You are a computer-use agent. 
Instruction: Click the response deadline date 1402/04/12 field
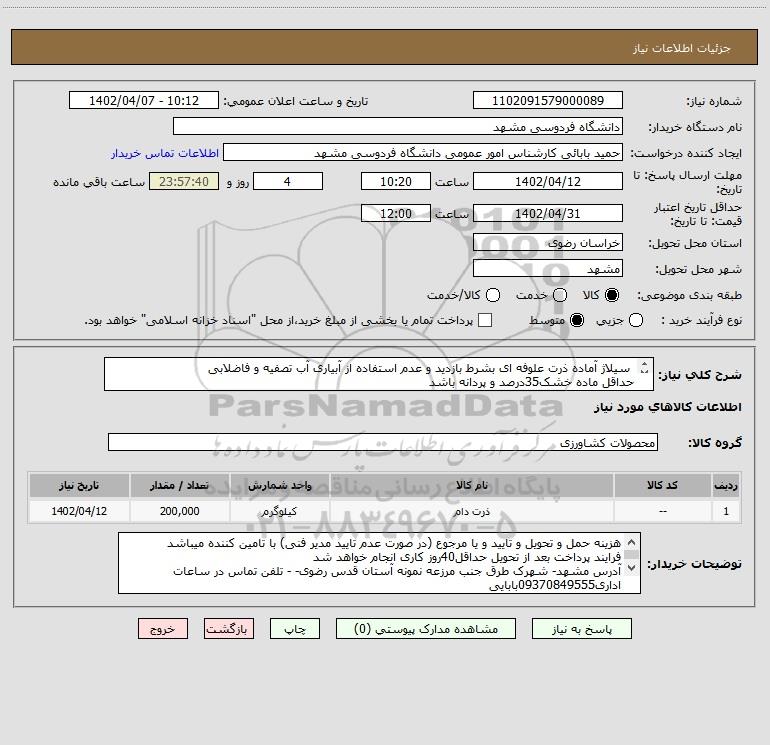[x=548, y=182]
